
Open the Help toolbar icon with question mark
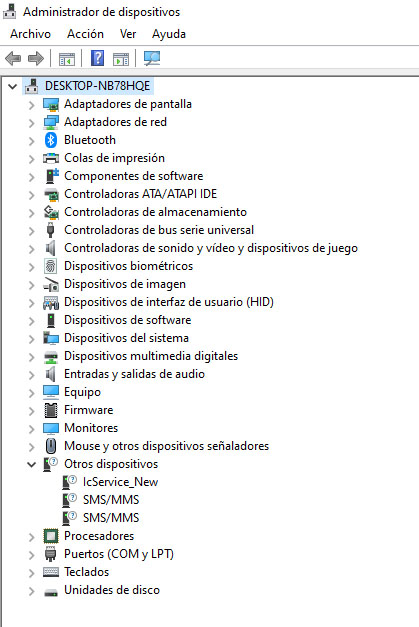coord(98,58)
